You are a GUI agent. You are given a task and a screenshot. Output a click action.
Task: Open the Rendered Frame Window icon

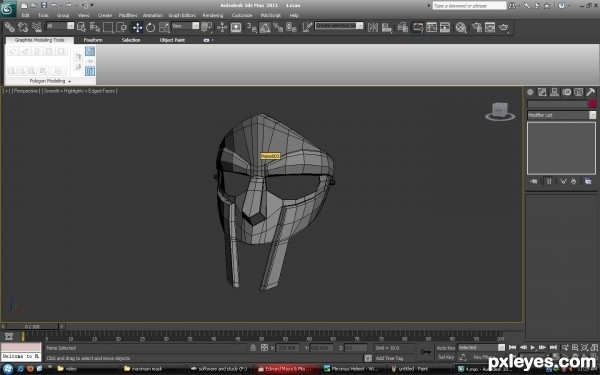coord(490,27)
